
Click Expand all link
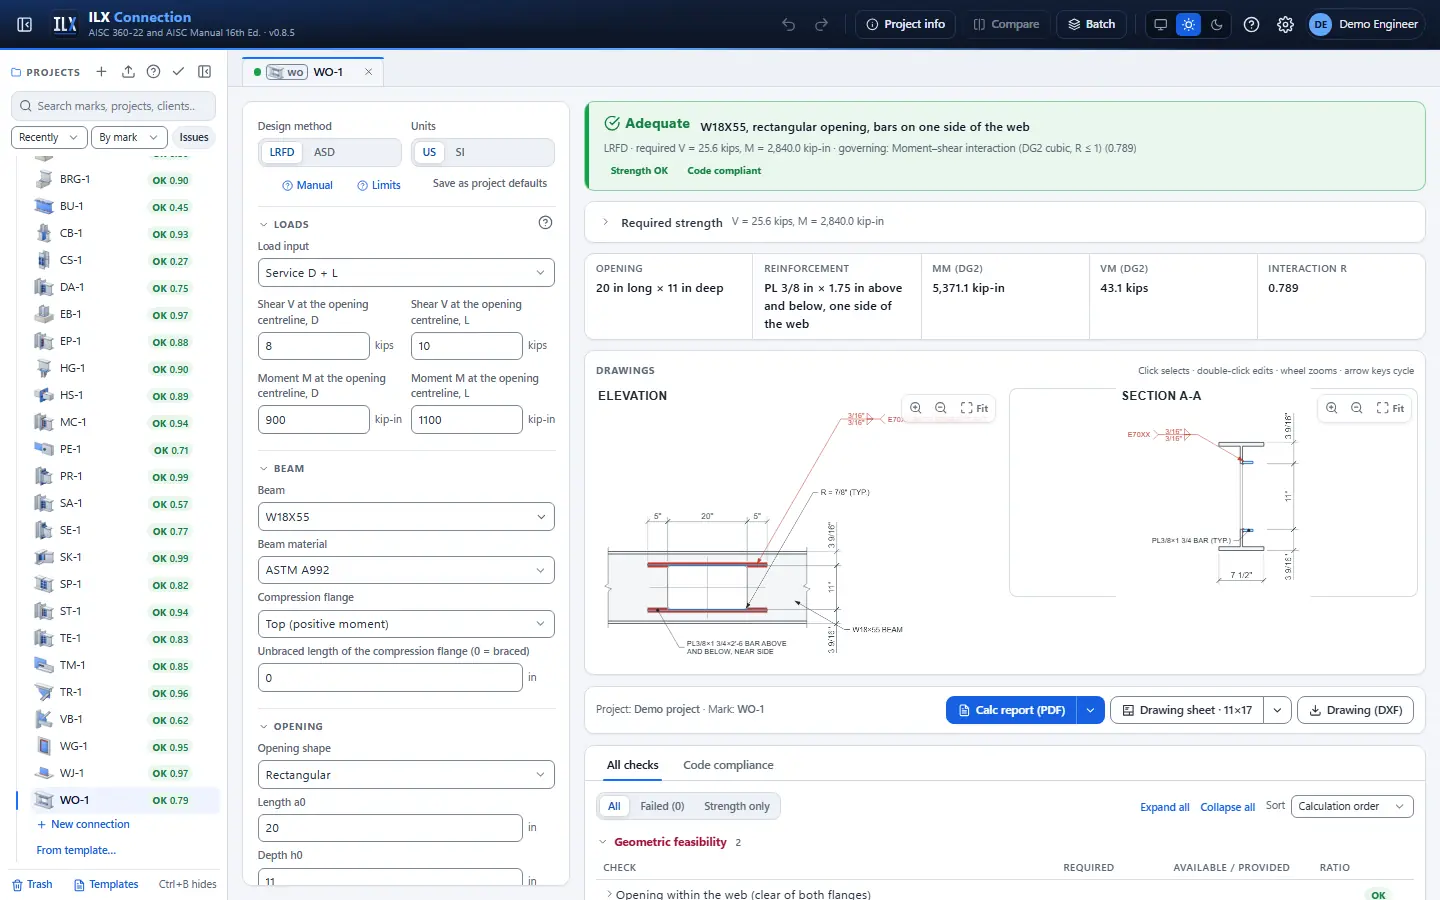click(x=1164, y=807)
